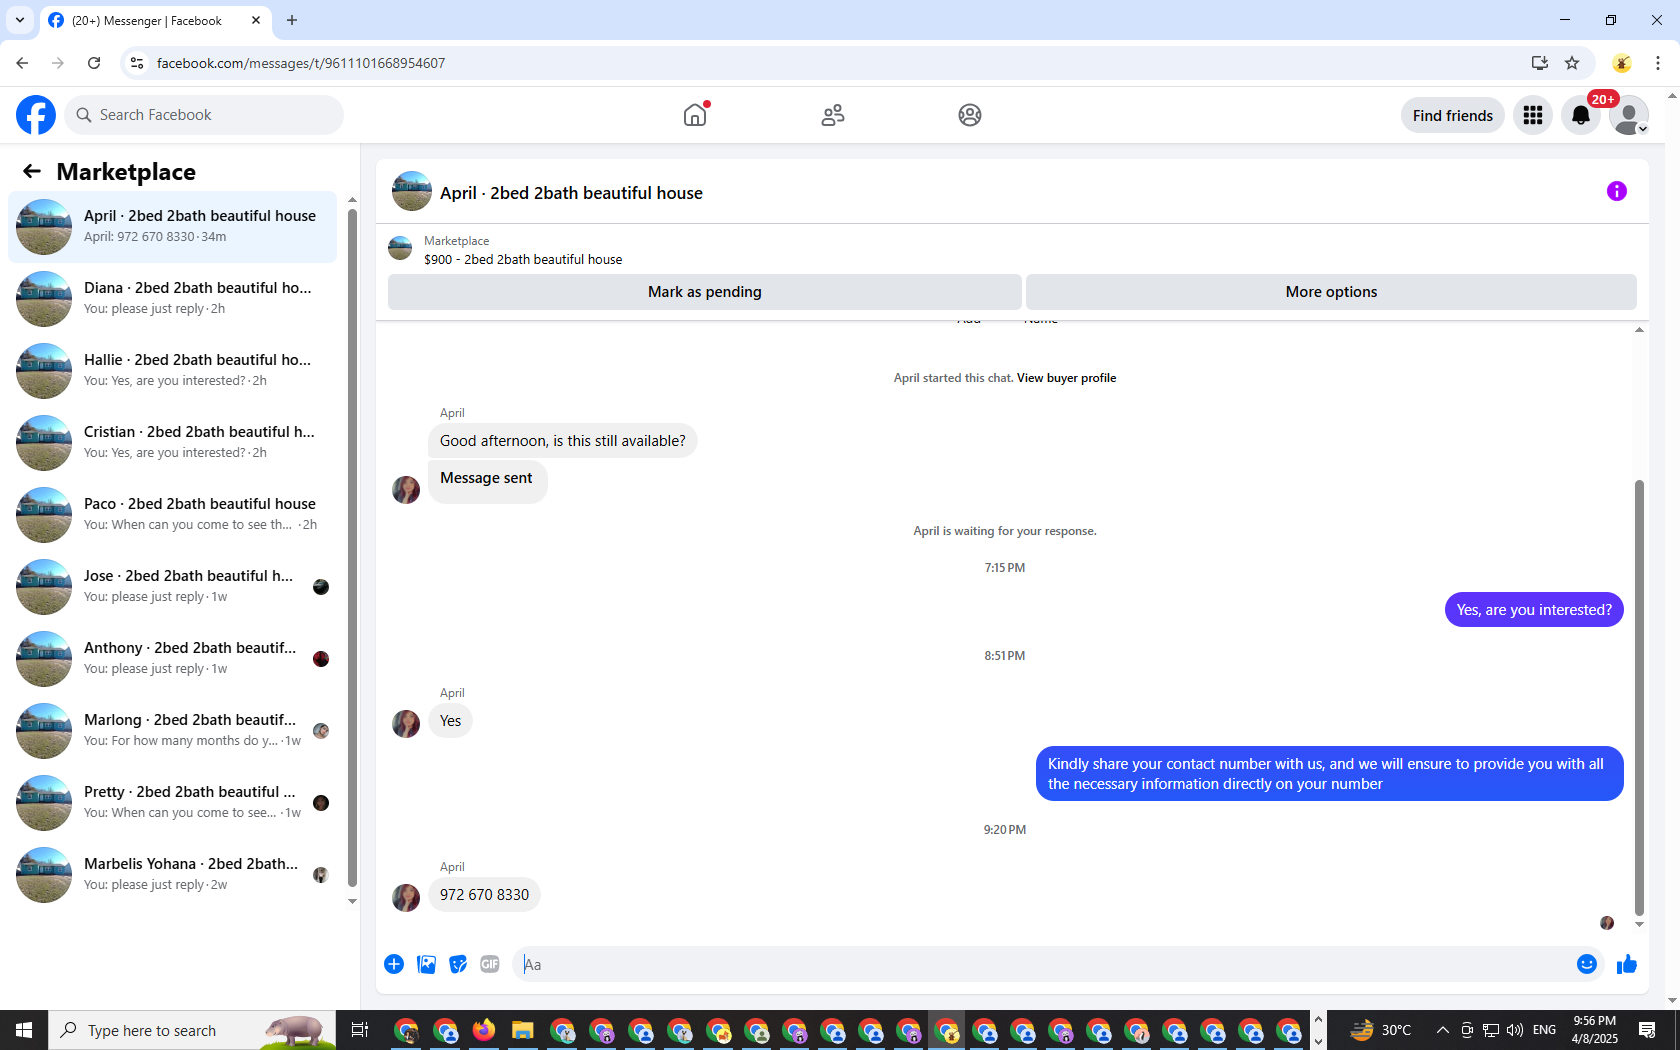Open more actions plus icon
This screenshot has width=1680, height=1050.
coord(394,964)
